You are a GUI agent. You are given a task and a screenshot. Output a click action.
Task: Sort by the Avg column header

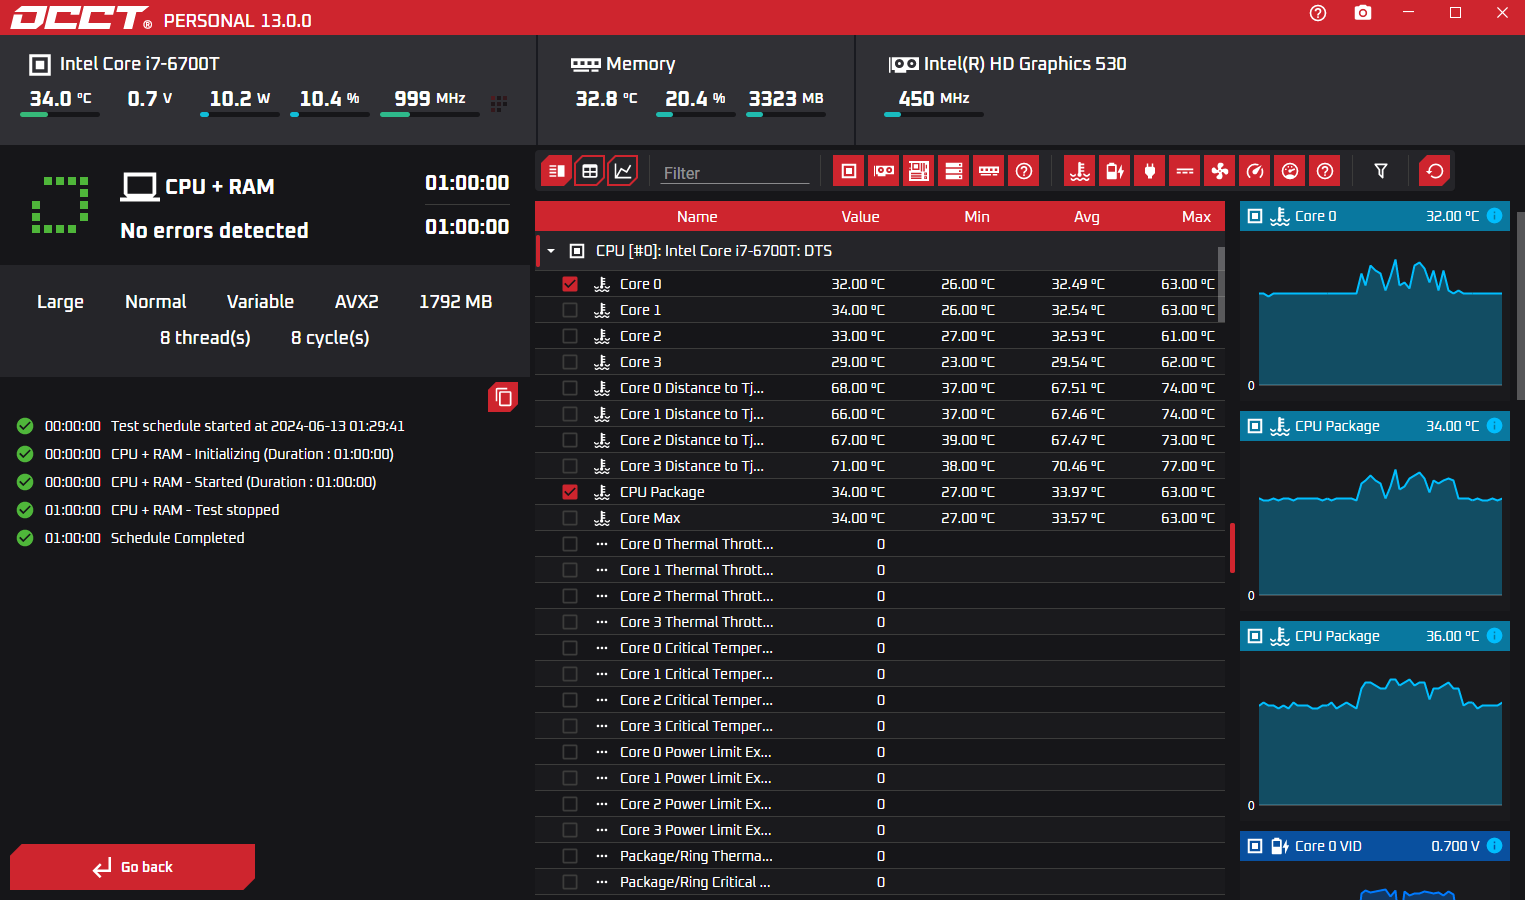click(x=1087, y=217)
